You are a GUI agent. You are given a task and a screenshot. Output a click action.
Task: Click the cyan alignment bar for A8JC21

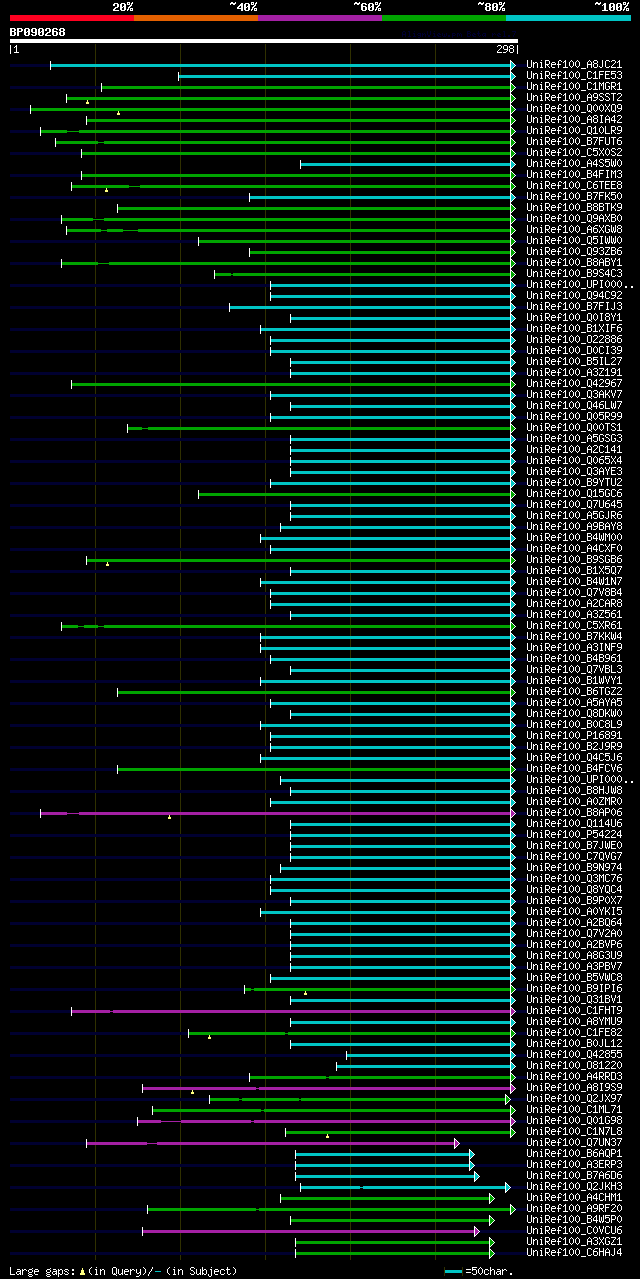(x=281, y=65)
